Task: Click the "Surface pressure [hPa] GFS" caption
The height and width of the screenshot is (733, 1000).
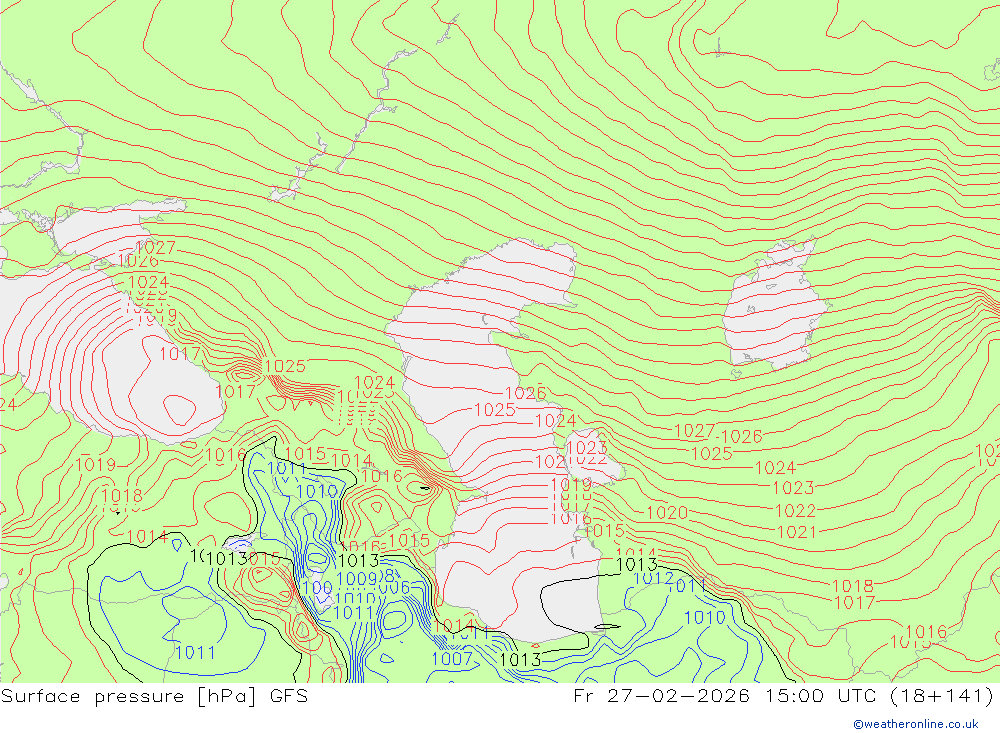Action: 154,696
